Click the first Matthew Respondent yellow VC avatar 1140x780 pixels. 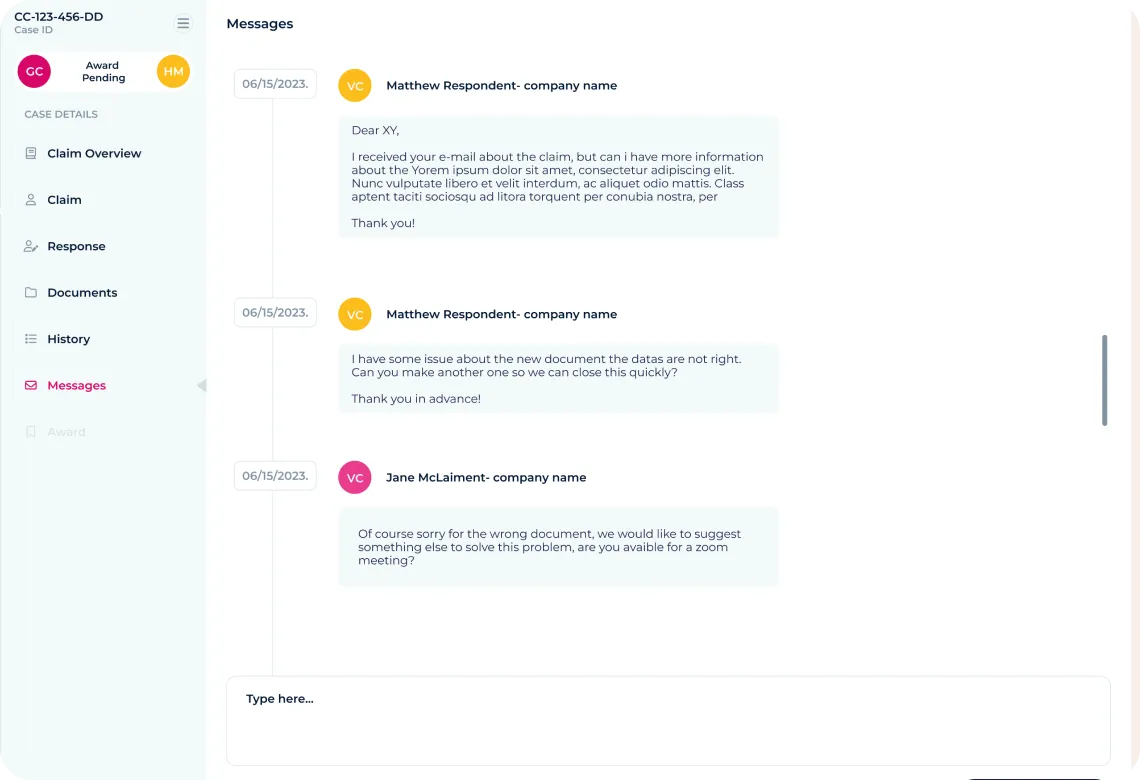pyautogui.click(x=355, y=86)
